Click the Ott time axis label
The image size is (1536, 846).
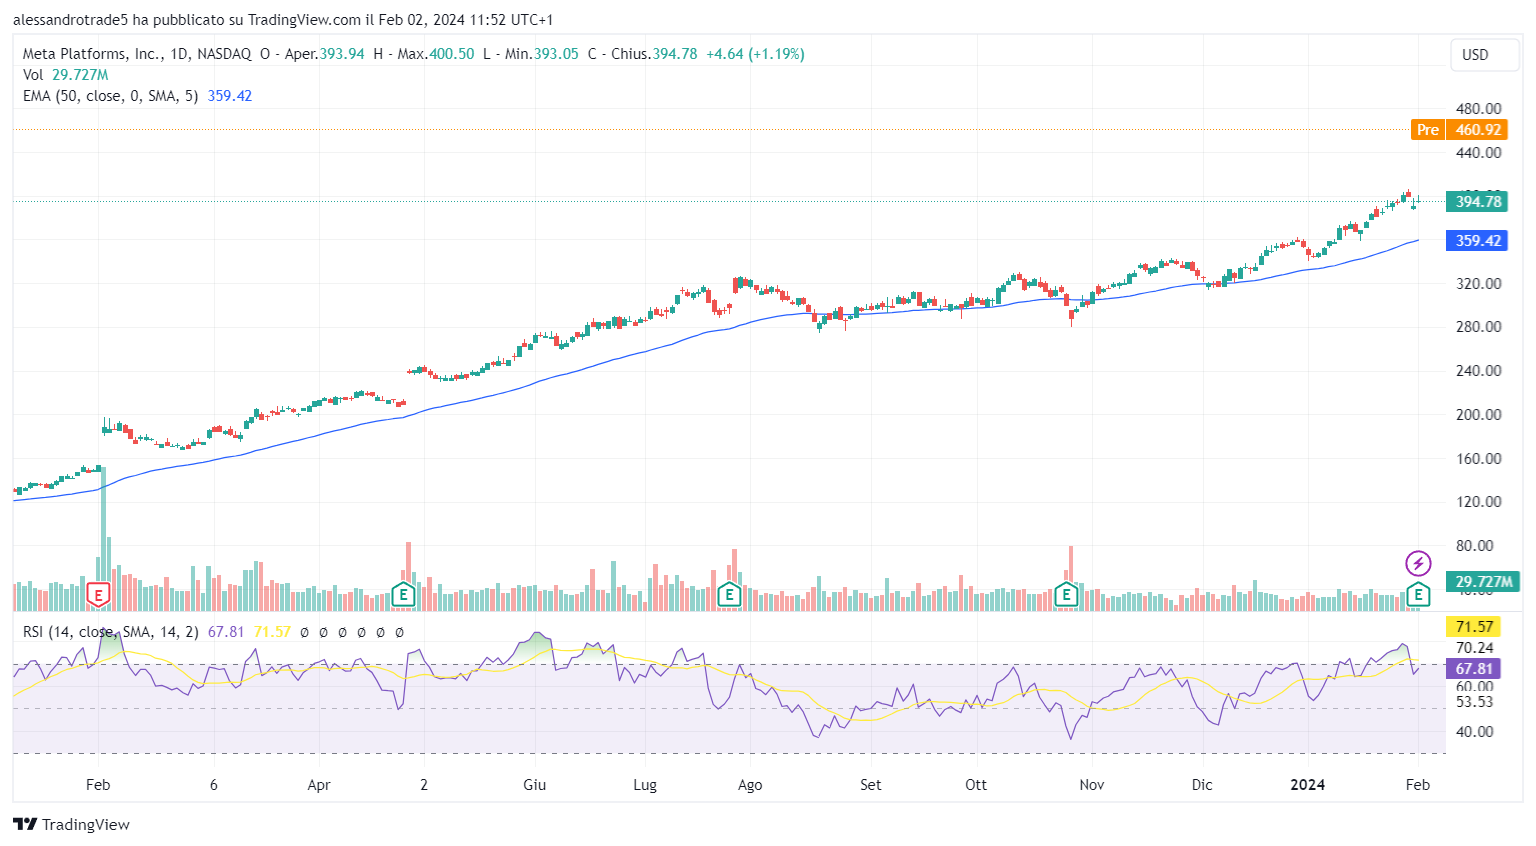[x=976, y=785]
